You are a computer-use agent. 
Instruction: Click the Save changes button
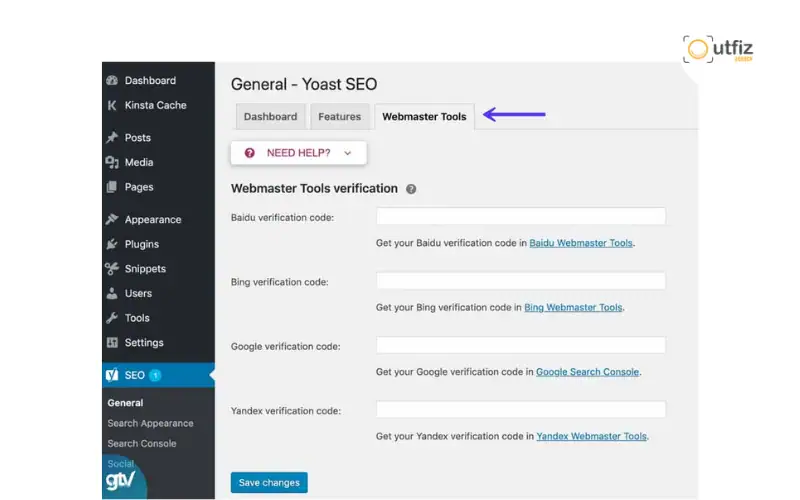click(269, 483)
